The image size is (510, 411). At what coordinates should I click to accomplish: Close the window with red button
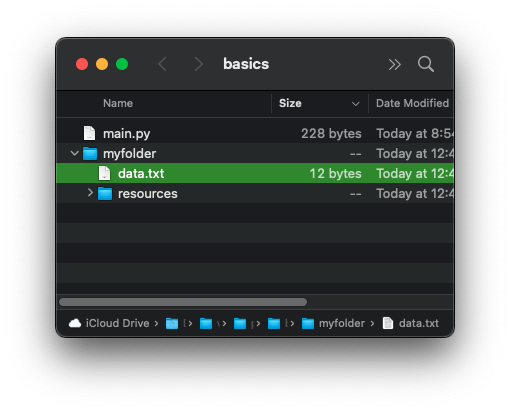(82, 64)
